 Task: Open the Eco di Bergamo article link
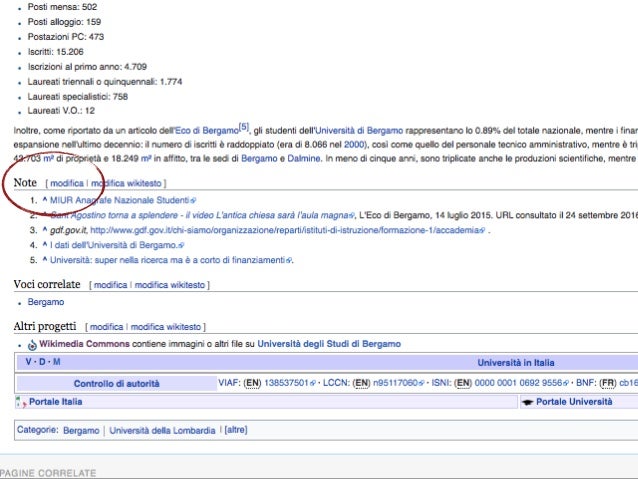[207, 131]
